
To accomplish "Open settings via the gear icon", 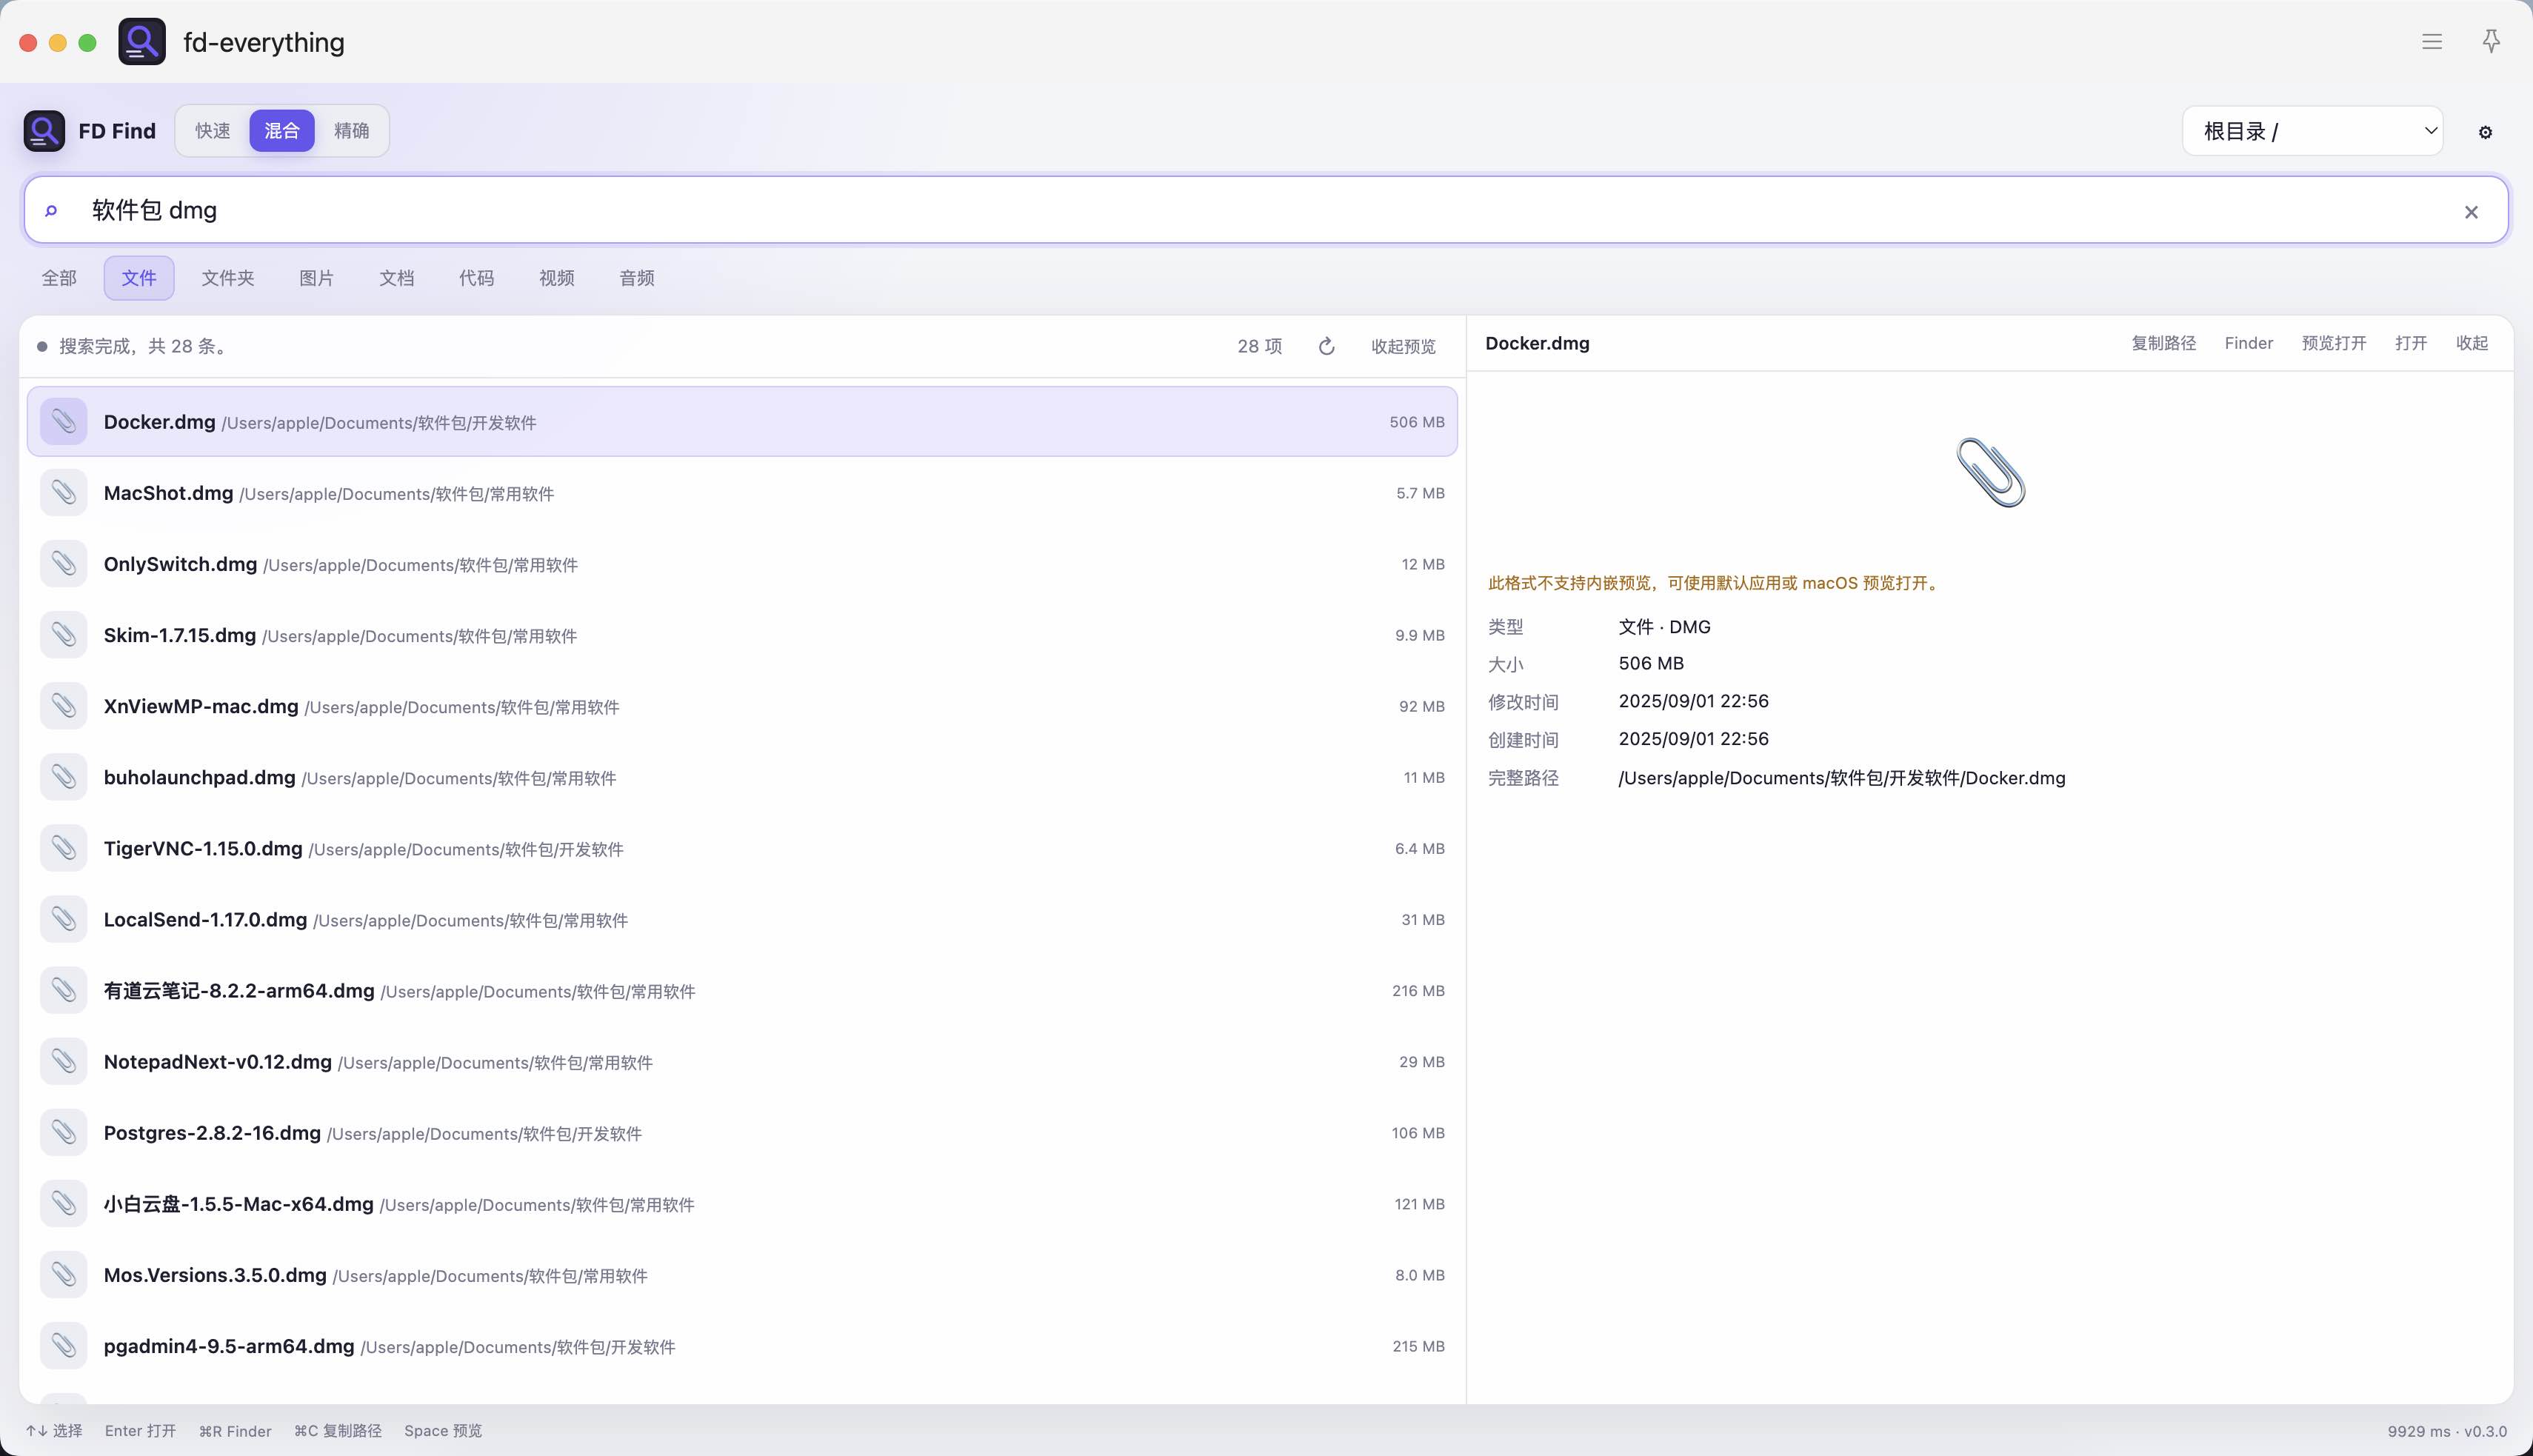I will [2485, 132].
